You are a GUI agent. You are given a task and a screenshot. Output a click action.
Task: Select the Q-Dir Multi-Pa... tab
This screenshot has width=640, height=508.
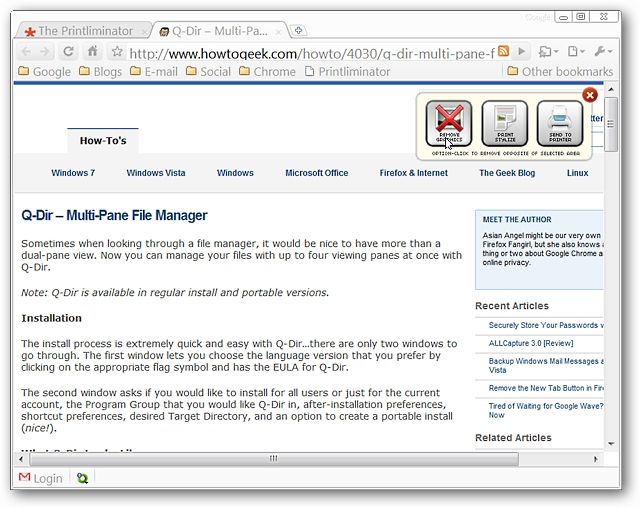(x=218, y=31)
